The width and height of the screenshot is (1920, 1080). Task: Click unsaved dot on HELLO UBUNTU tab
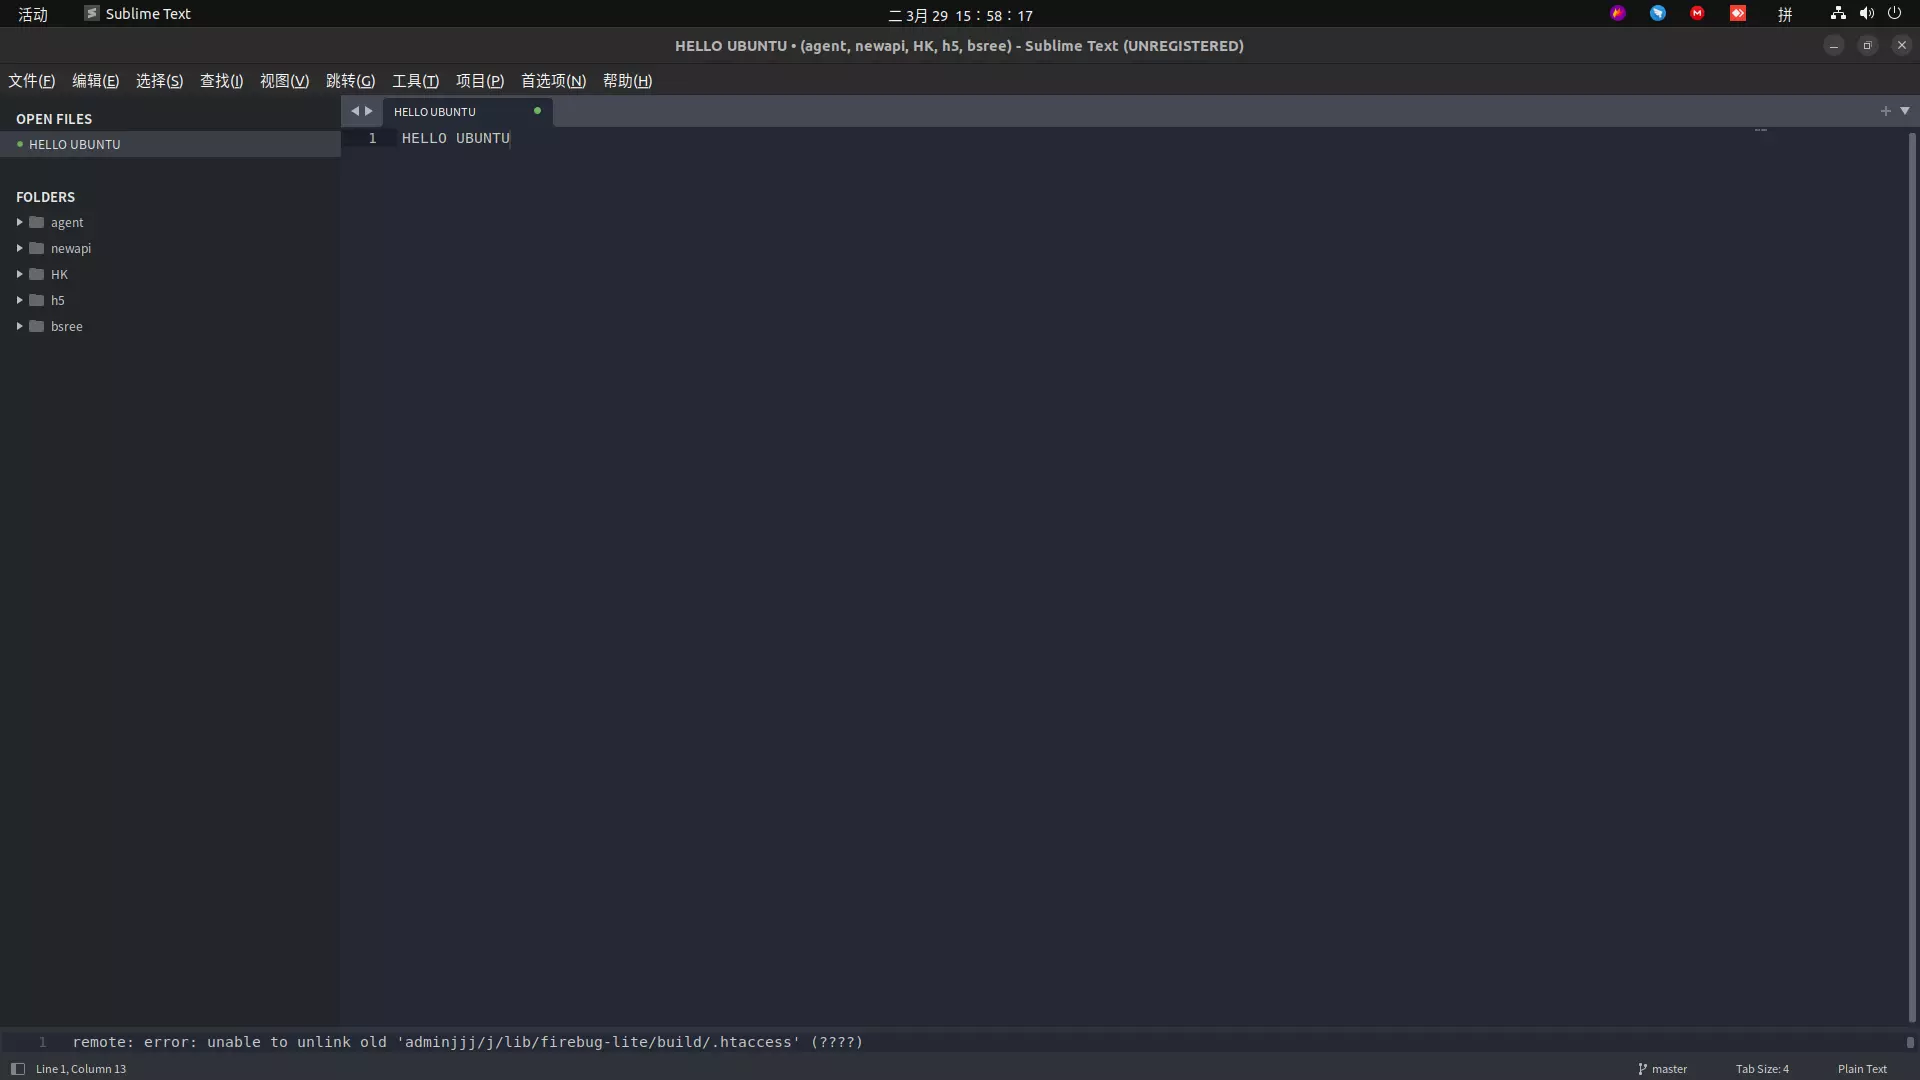(x=537, y=111)
